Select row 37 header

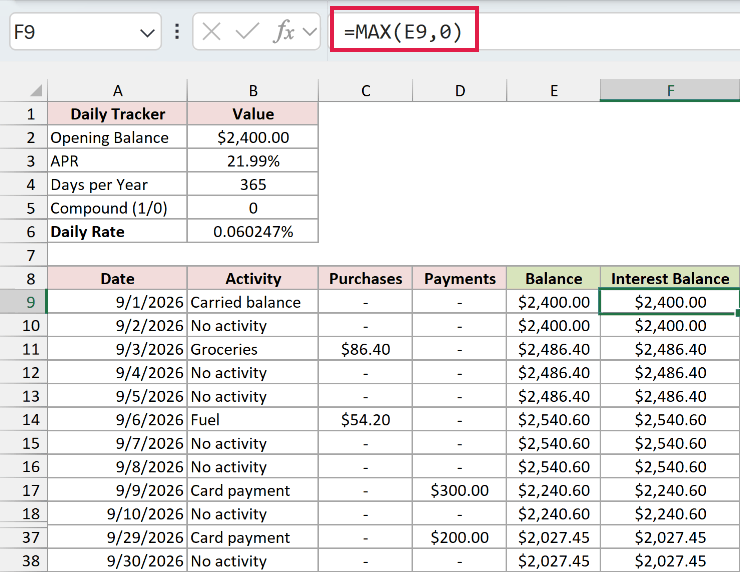(24, 537)
